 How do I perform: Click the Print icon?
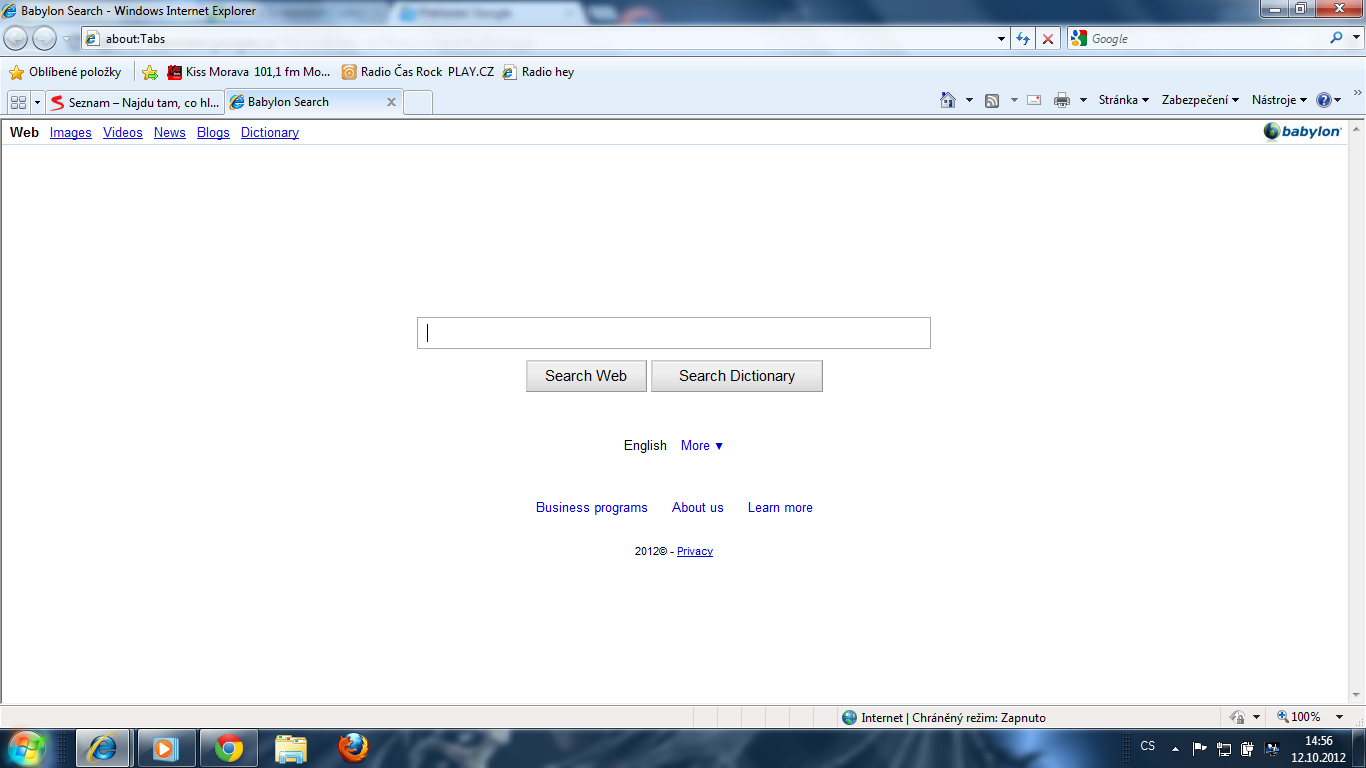point(1062,100)
